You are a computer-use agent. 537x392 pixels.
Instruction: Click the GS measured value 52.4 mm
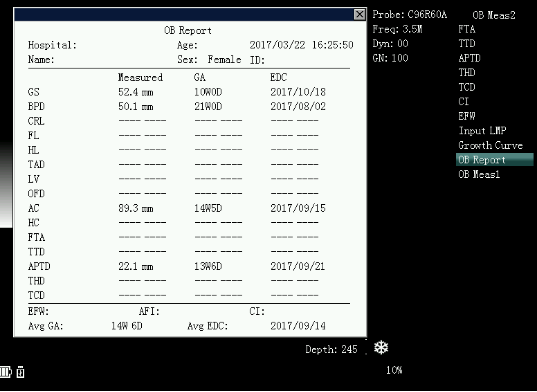click(136, 92)
